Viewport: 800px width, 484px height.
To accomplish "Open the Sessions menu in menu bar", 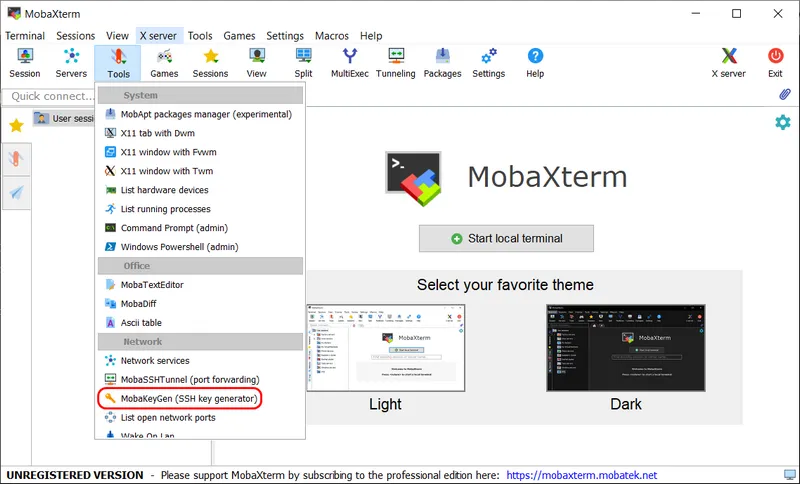I will click(76, 36).
